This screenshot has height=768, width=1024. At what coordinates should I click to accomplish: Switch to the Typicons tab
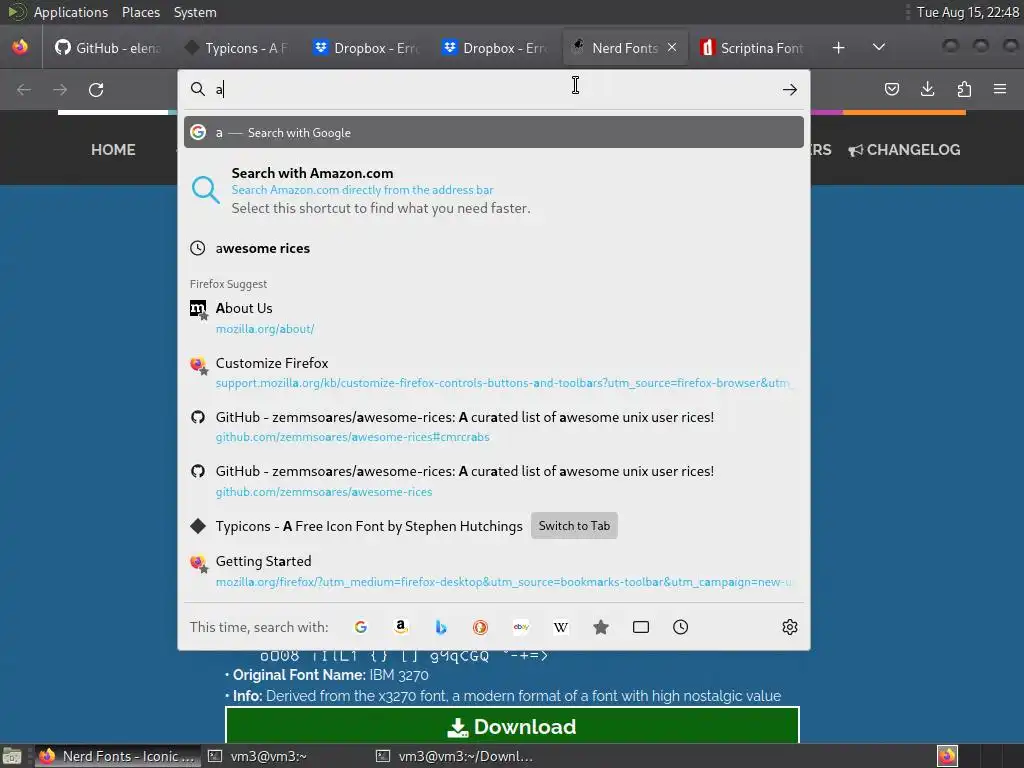(x=236, y=48)
